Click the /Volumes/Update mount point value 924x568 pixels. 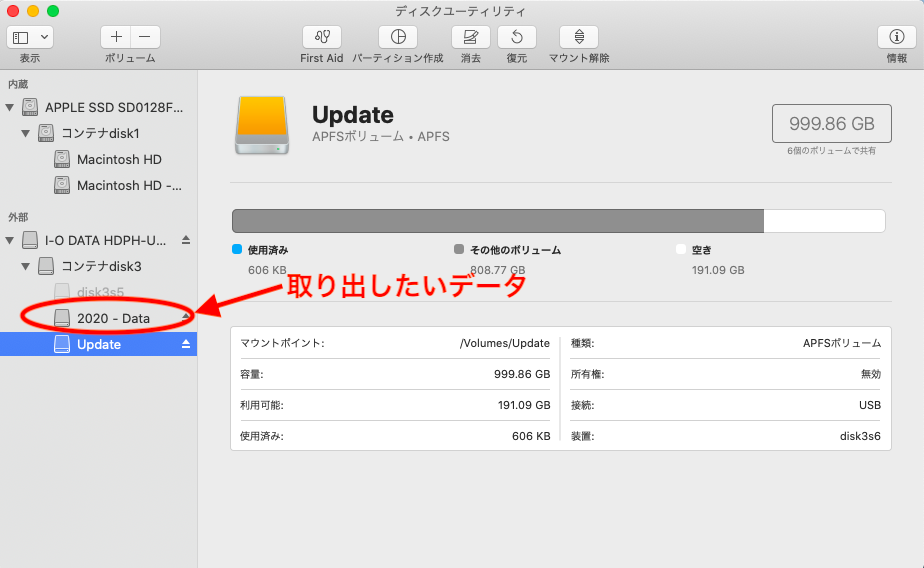coord(504,343)
